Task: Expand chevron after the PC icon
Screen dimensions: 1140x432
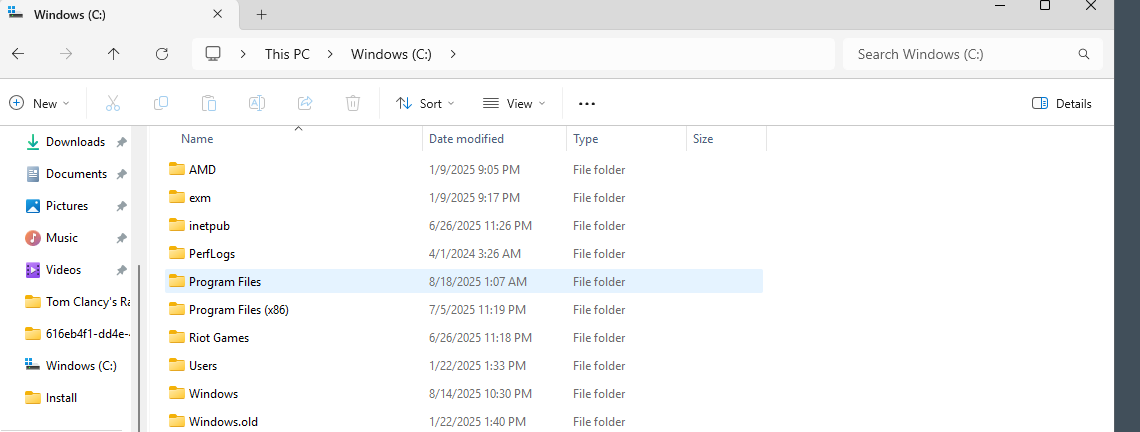Action: tap(243, 54)
